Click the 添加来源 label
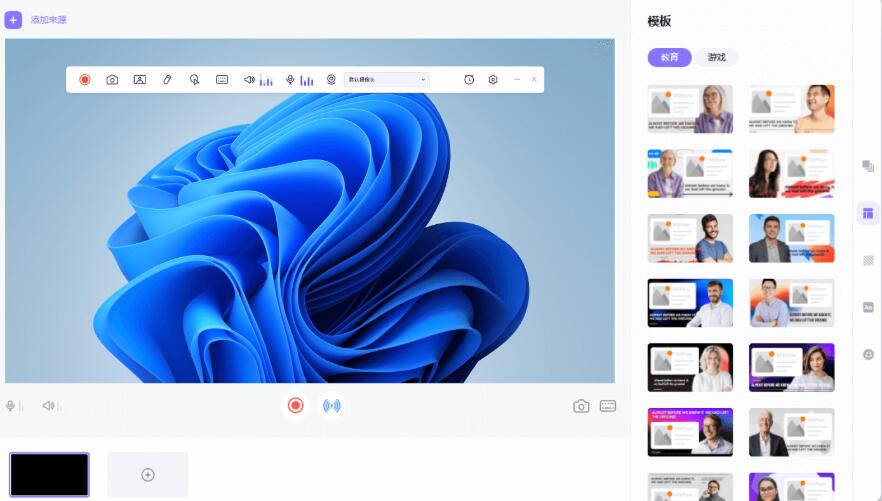This screenshot has width=882, height=501. tap(48, 20)
